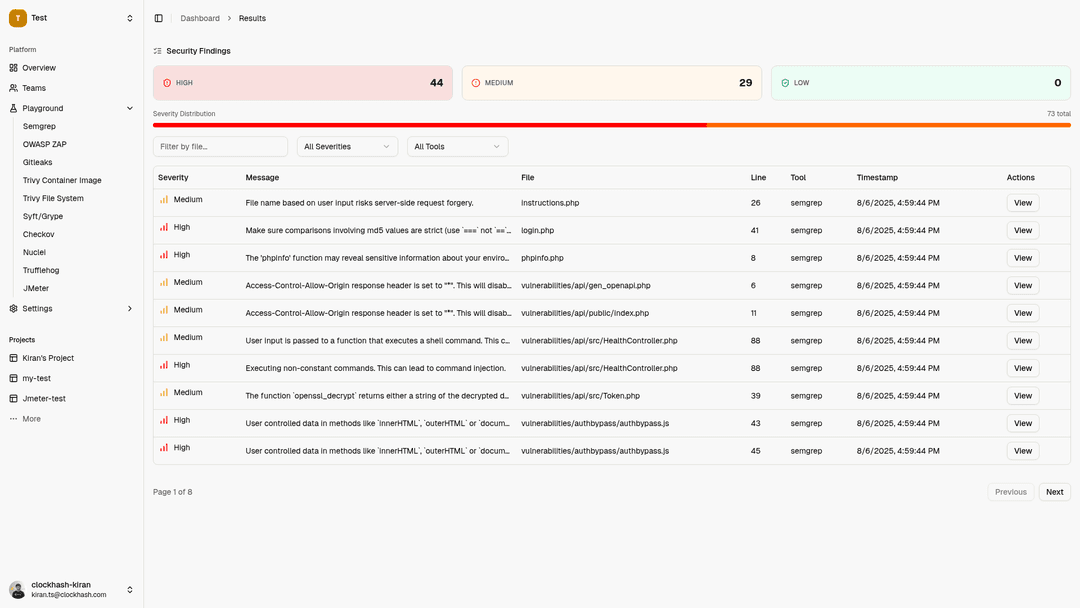Click the Teams icon
Screen dimensions: 1080x608
14,88
